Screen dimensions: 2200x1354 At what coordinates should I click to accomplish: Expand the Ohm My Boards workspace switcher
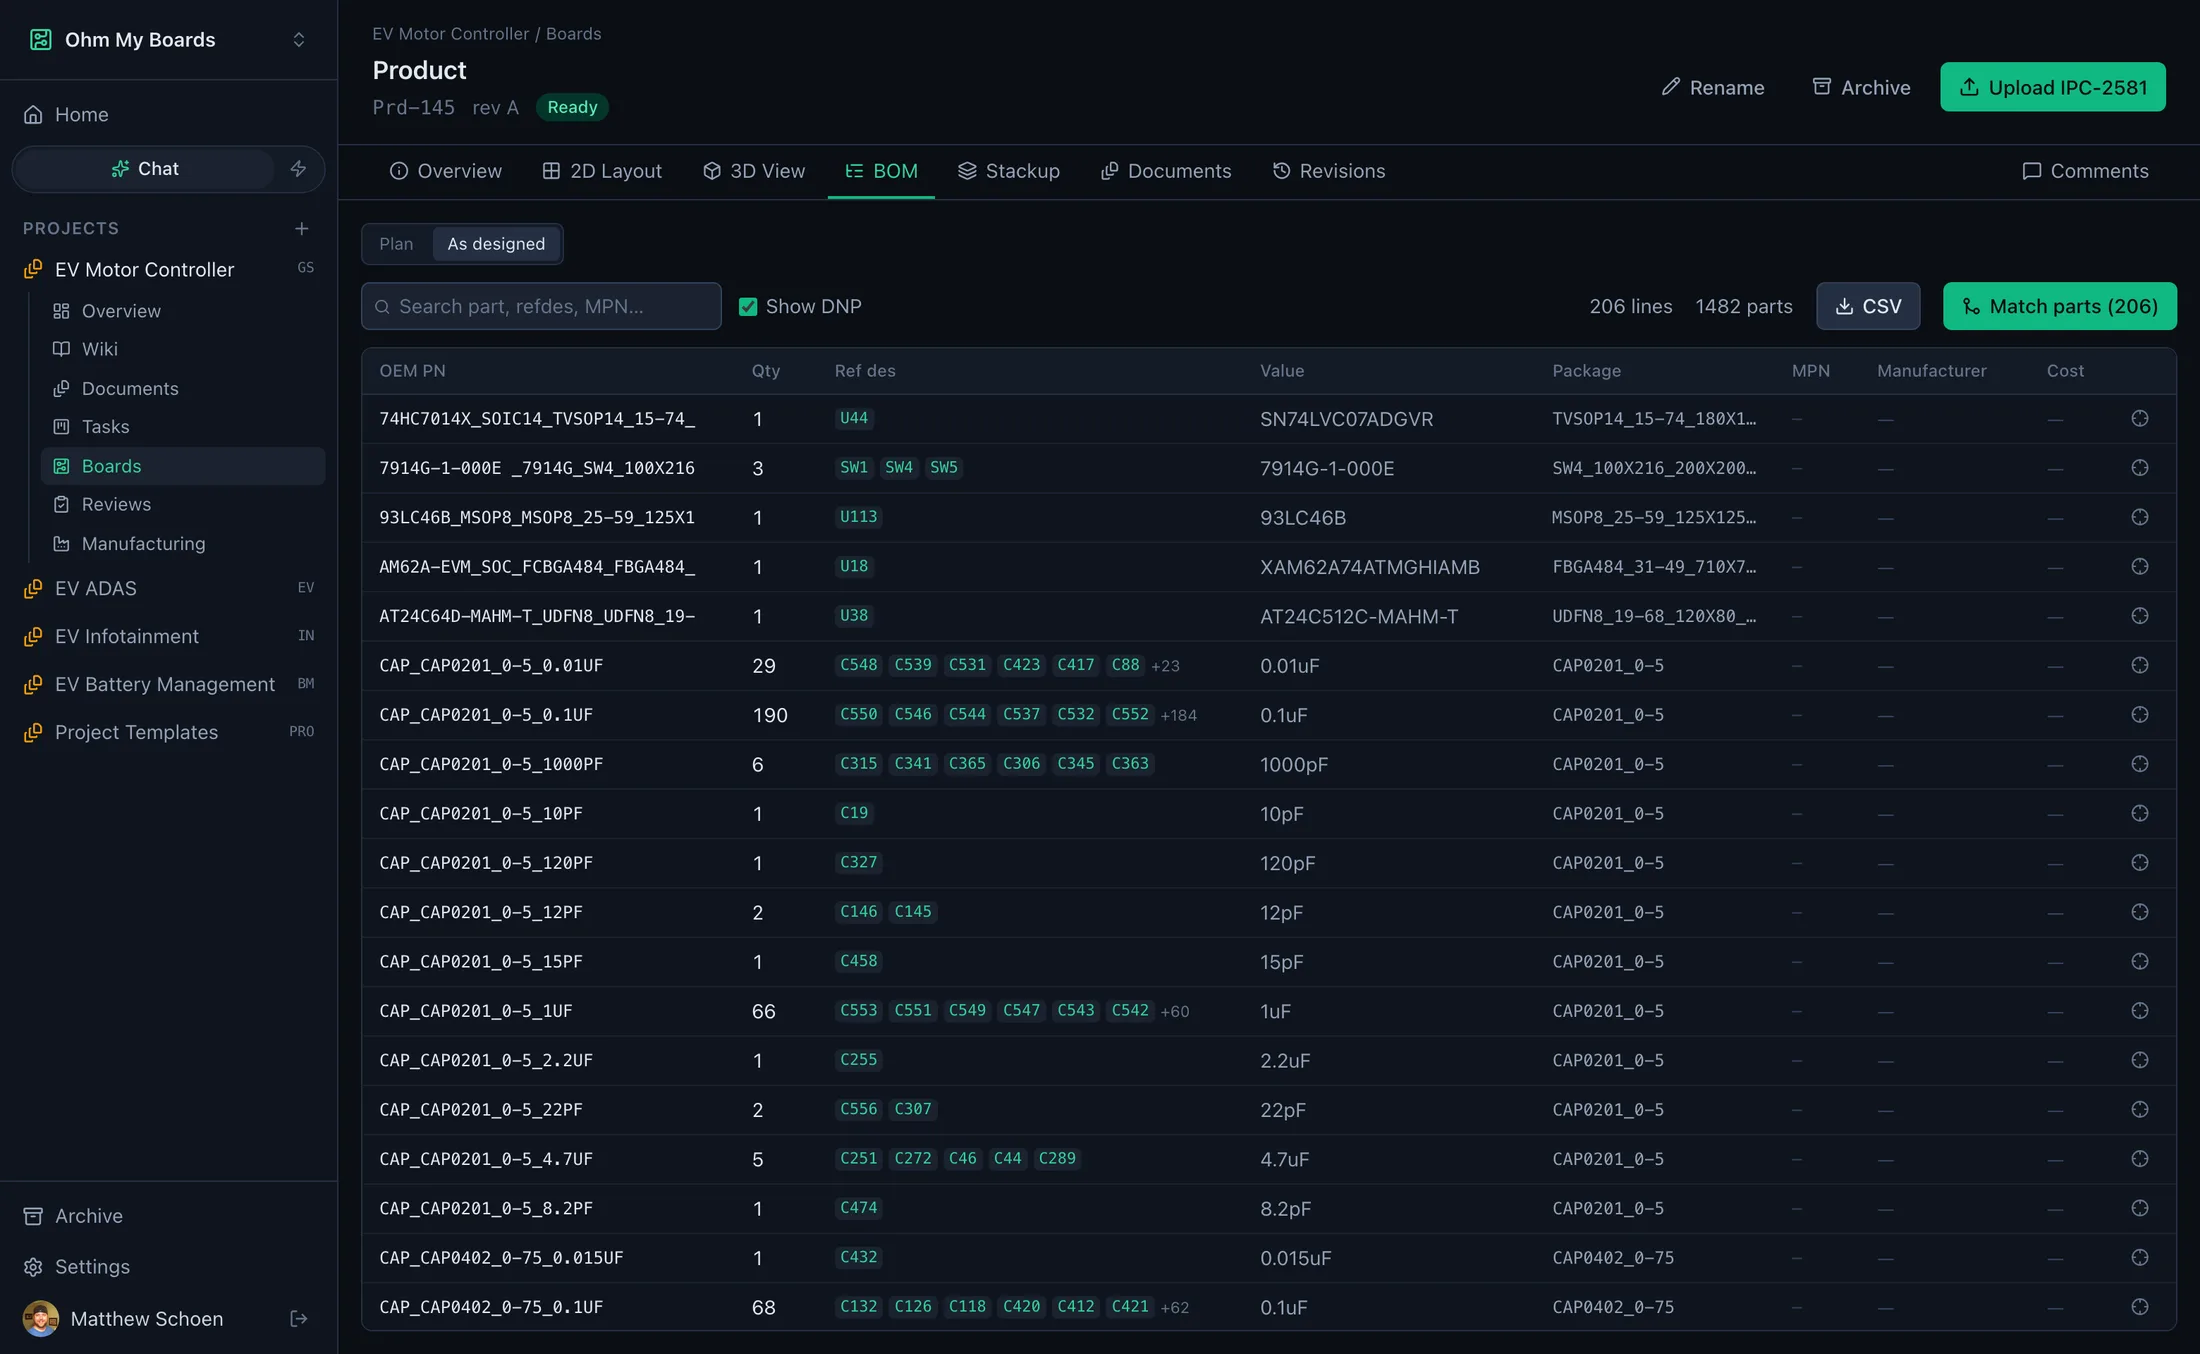click(298, 40)
